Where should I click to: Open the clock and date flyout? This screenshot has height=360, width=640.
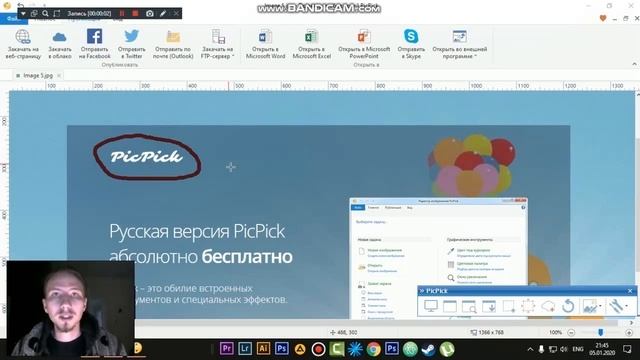pos(602,349)
